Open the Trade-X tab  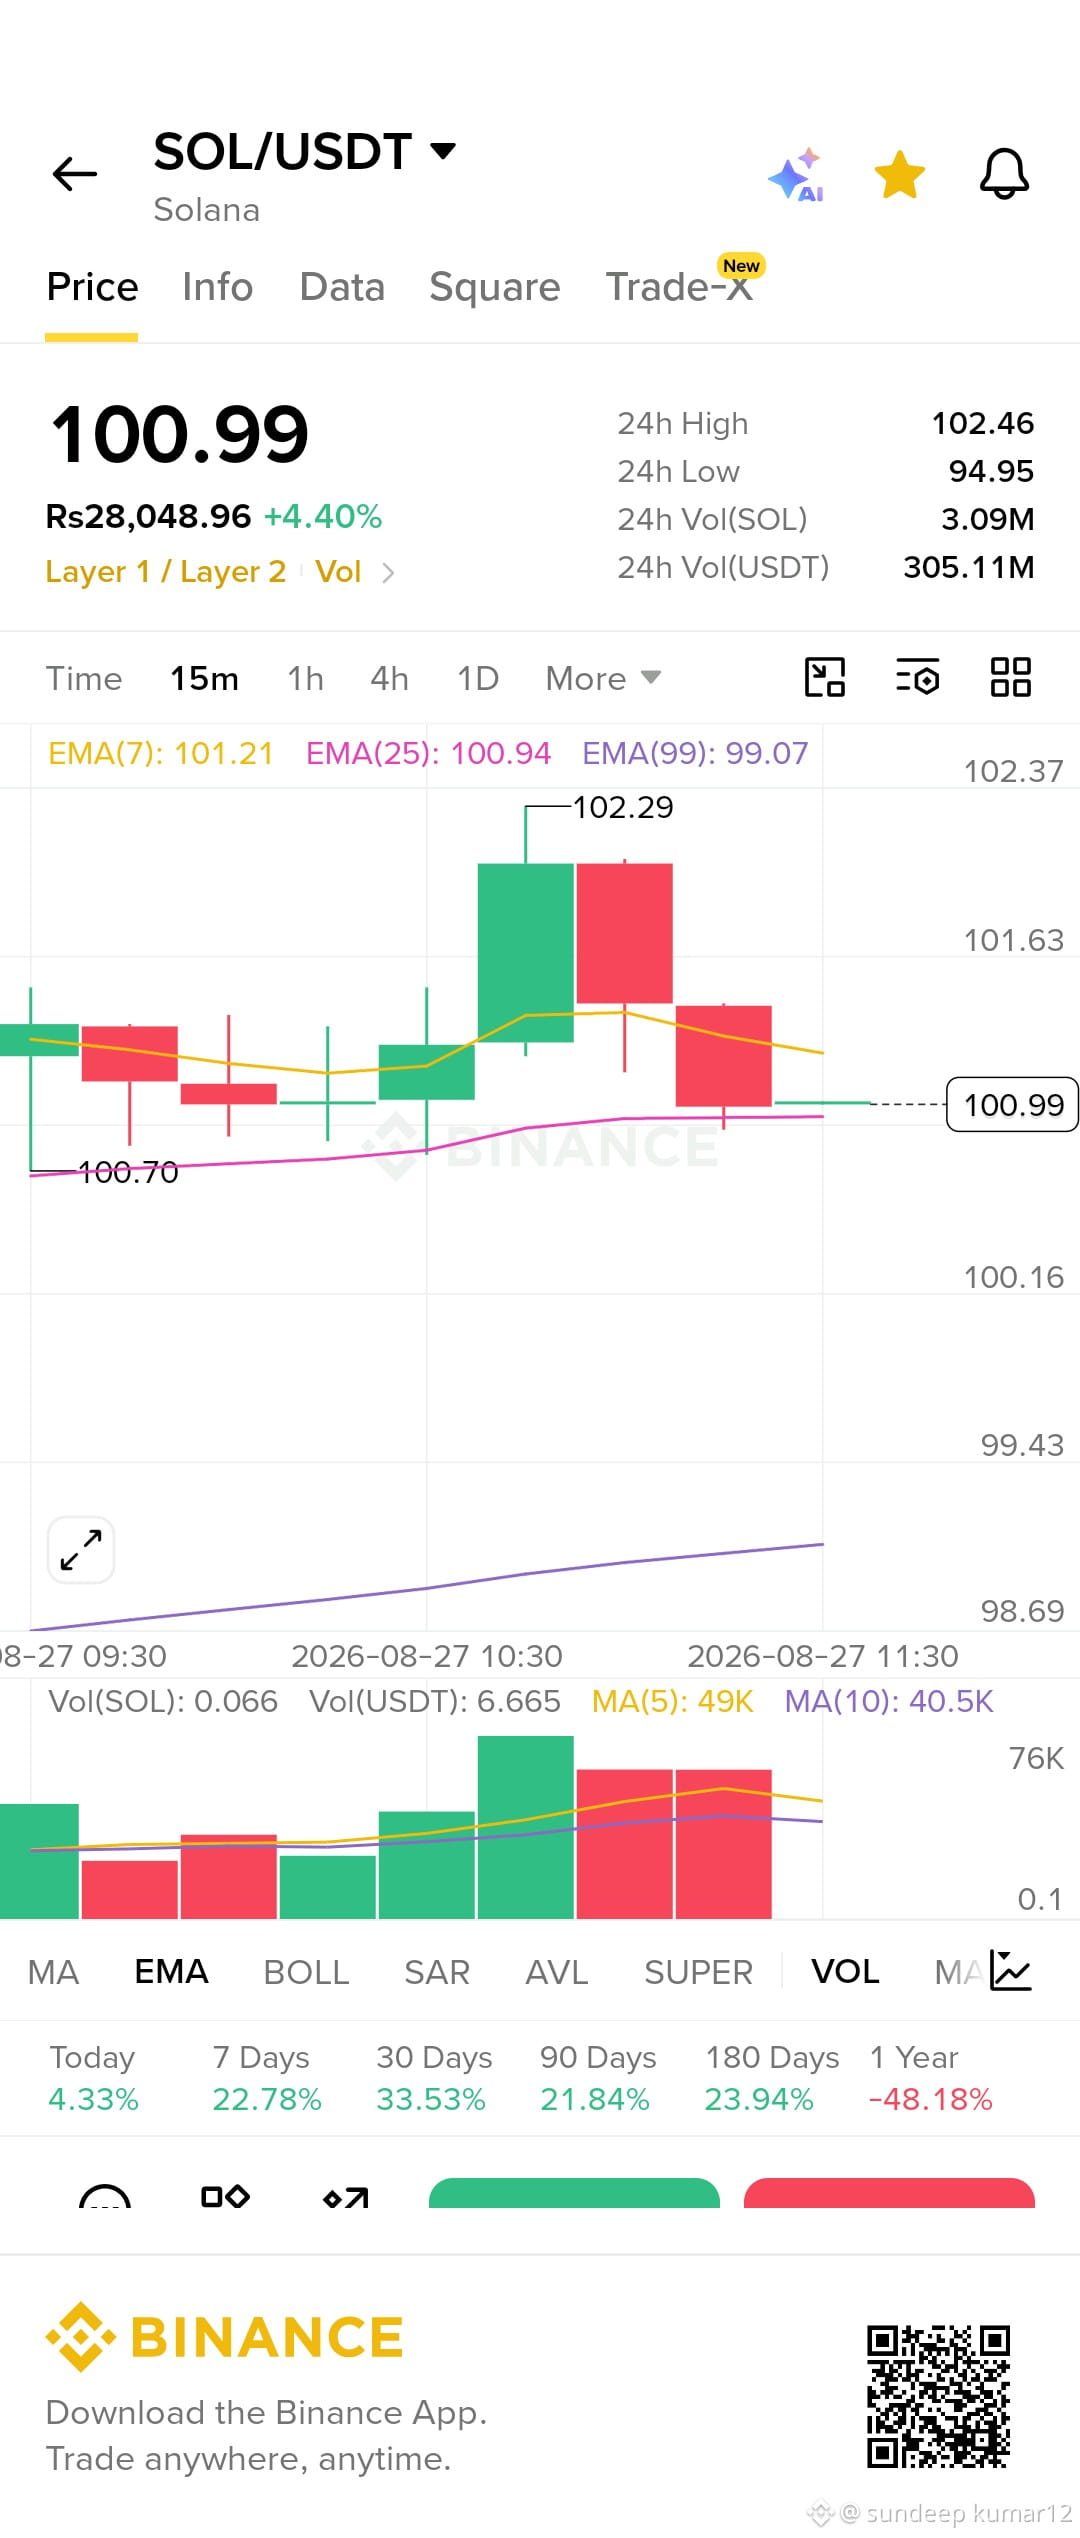679,287
